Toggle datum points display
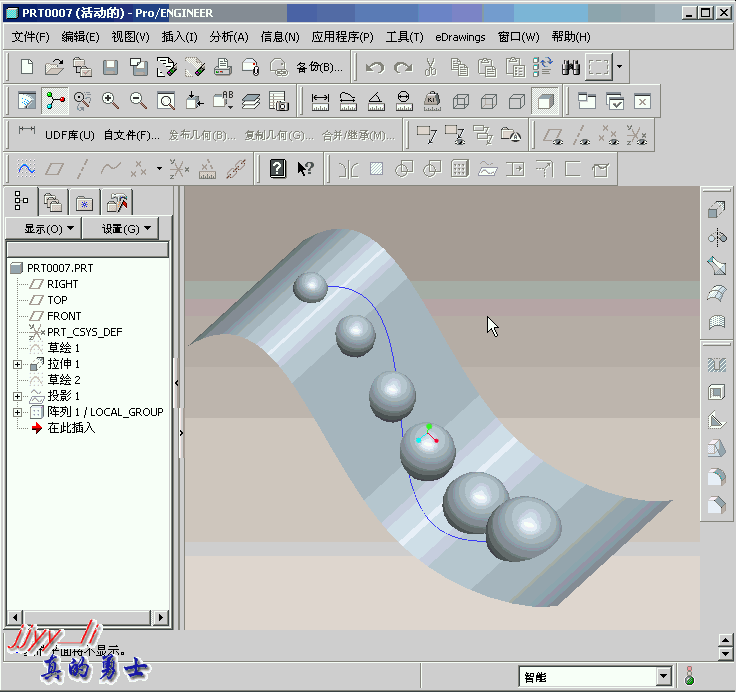The width and height of the screenshot is (736, 692). 609,136
